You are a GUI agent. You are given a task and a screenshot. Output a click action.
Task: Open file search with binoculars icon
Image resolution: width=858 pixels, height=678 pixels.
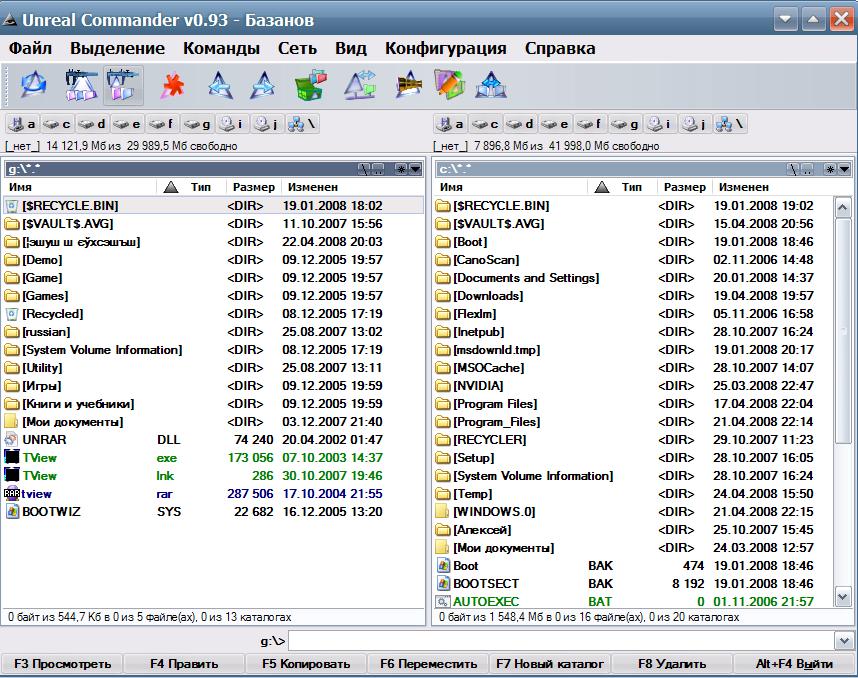tap(409, 85)
